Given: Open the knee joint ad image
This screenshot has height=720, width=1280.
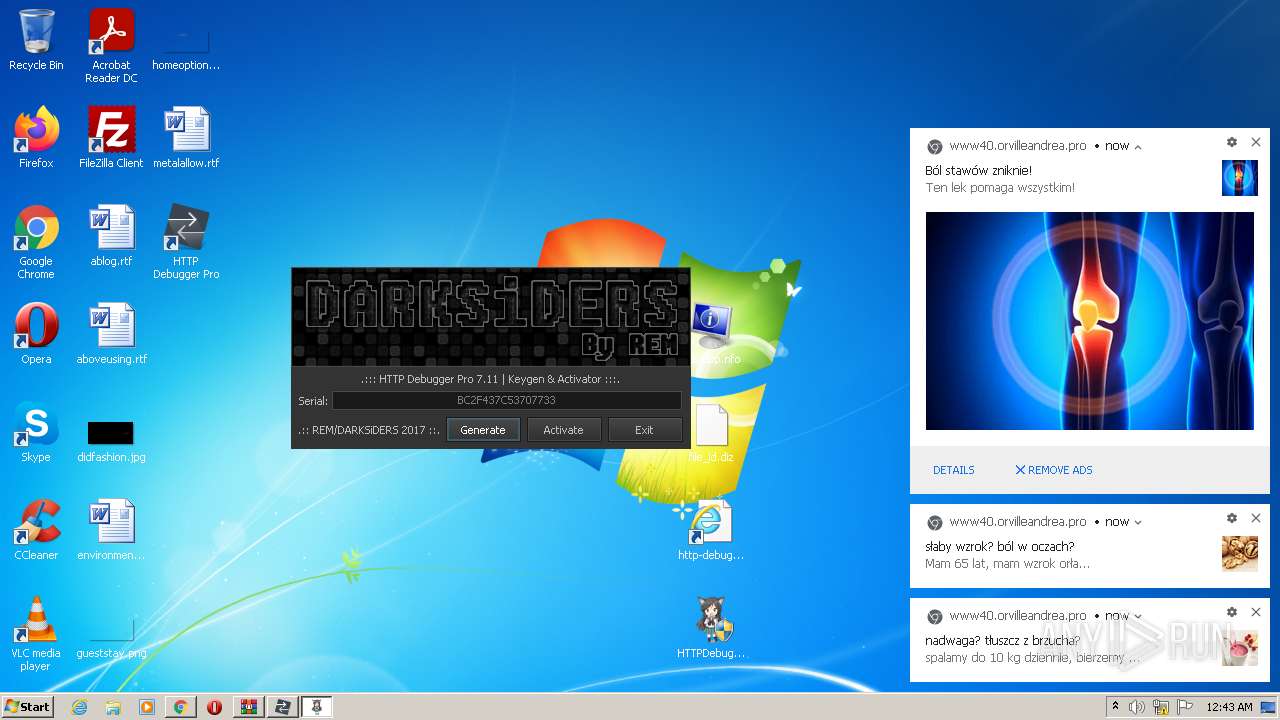Looking at the screenshot, I should click(1089, 321).
